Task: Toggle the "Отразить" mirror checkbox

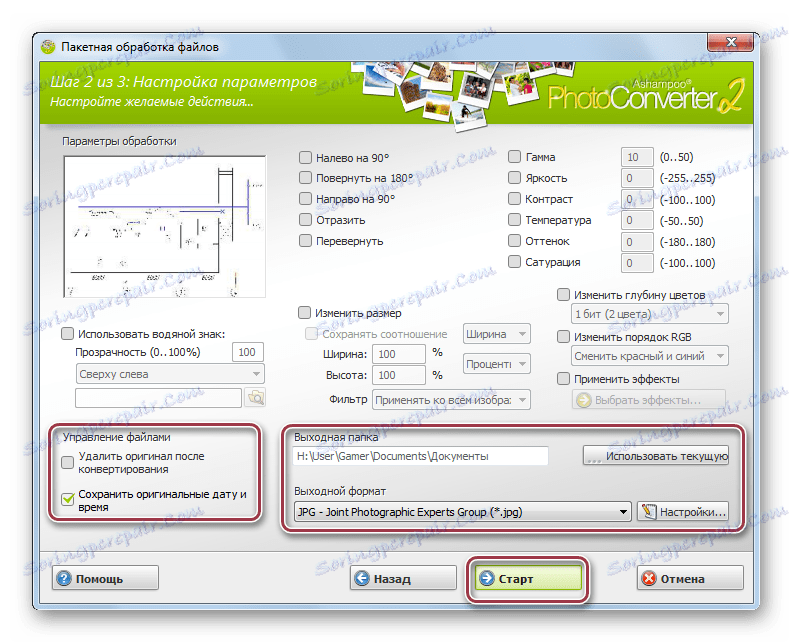Action: click(305, 220)
